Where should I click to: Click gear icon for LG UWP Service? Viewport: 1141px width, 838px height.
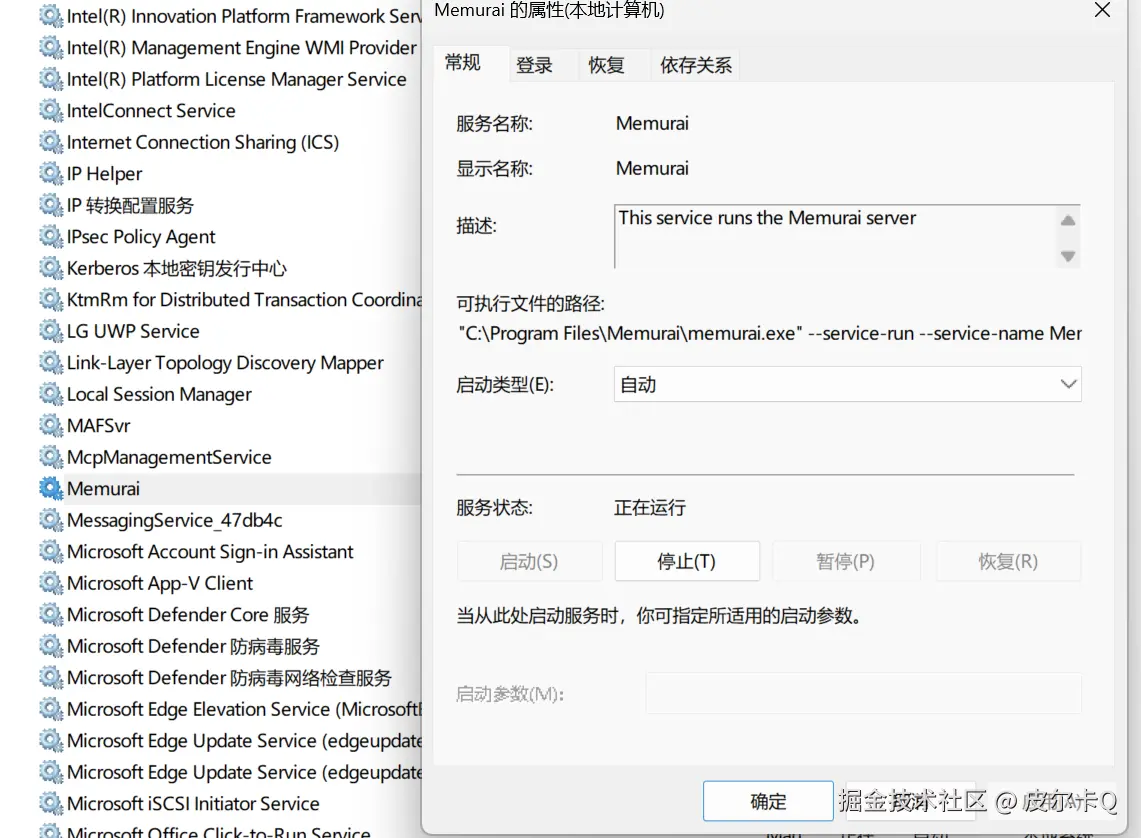(51, 332)
